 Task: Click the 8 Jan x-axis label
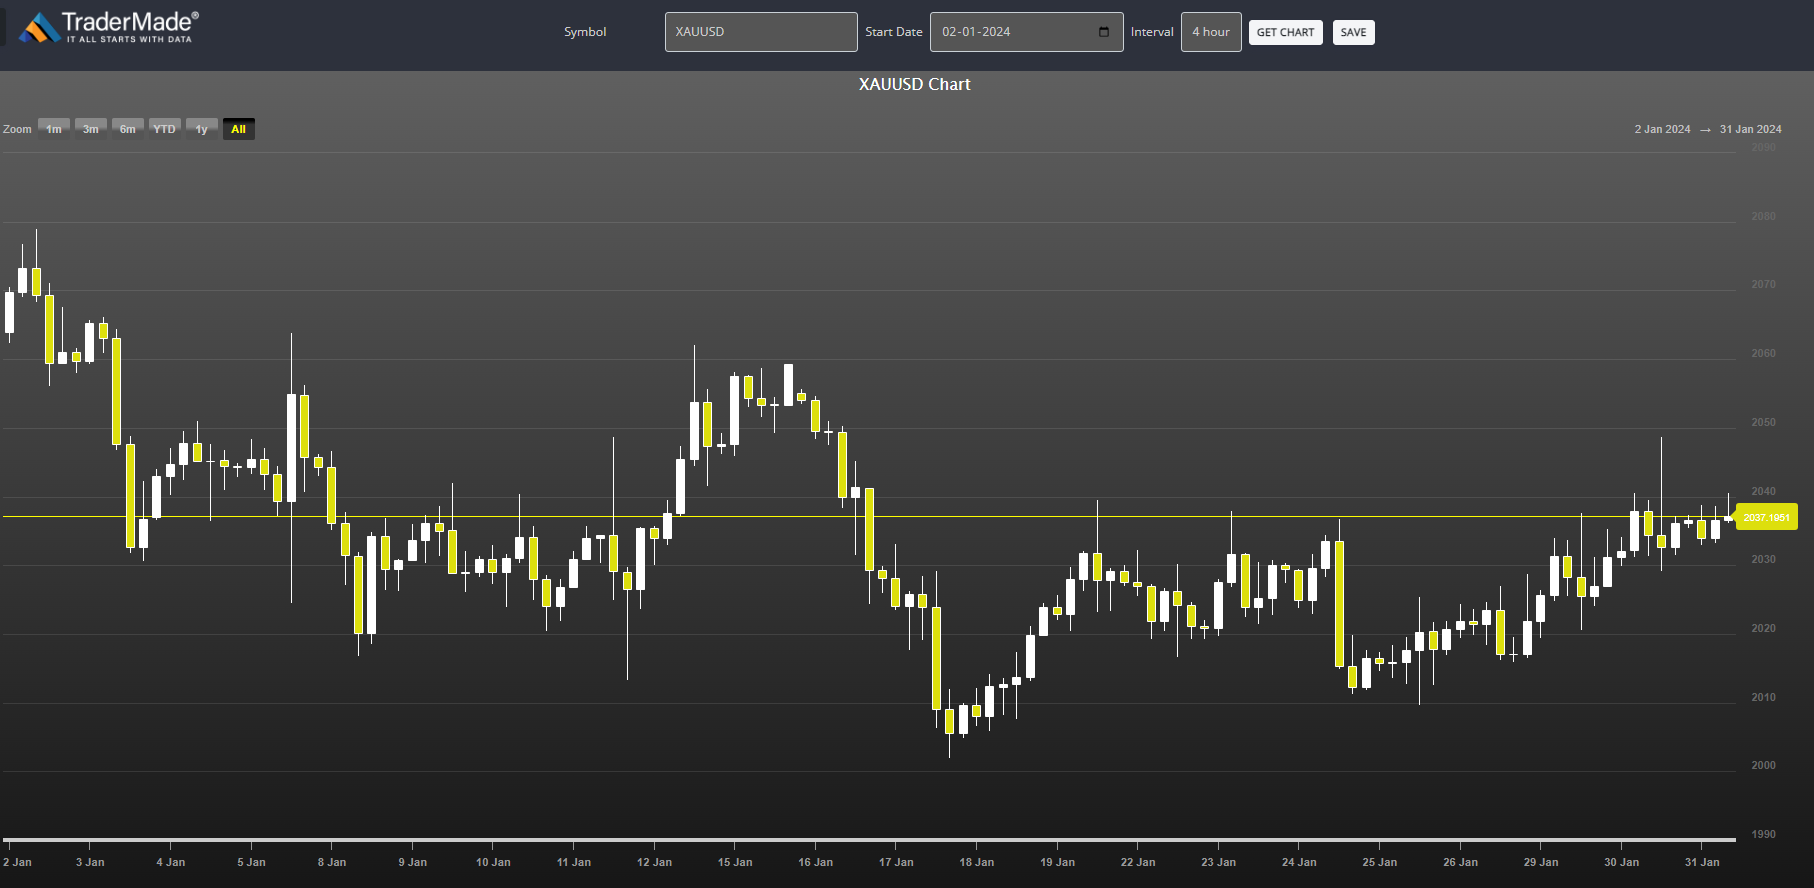pos(332,862)
